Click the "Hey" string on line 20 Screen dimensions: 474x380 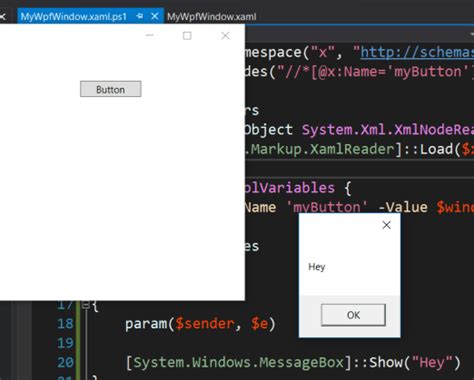pos(432,362)
